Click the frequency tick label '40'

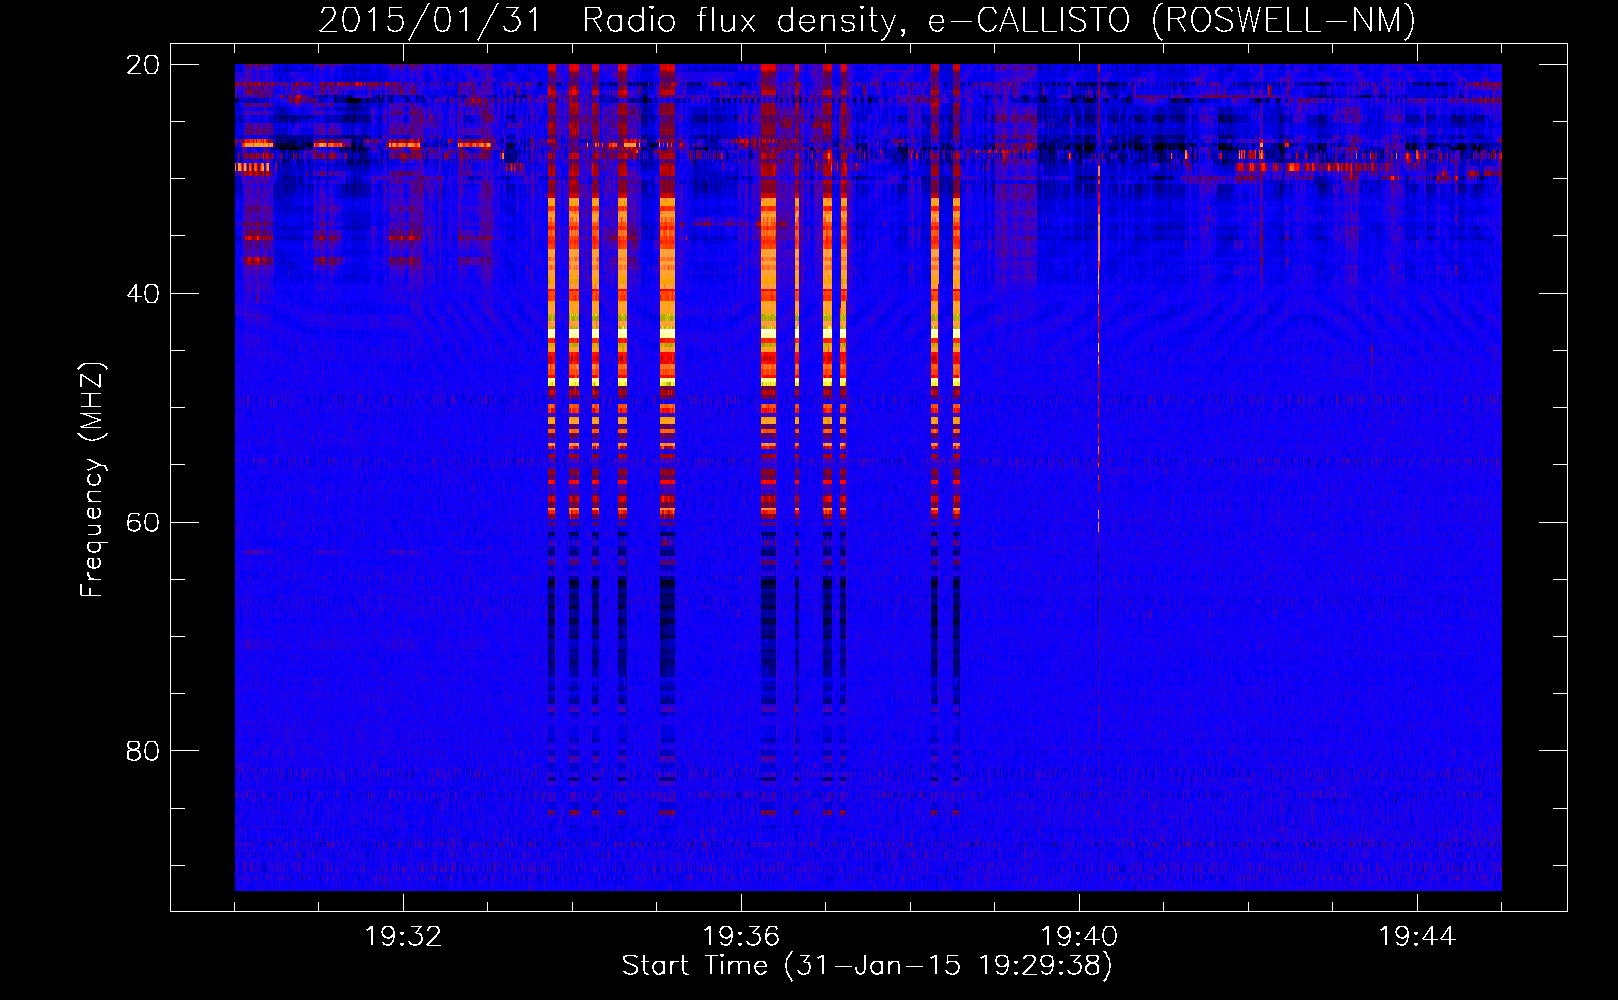coord(143,294)
